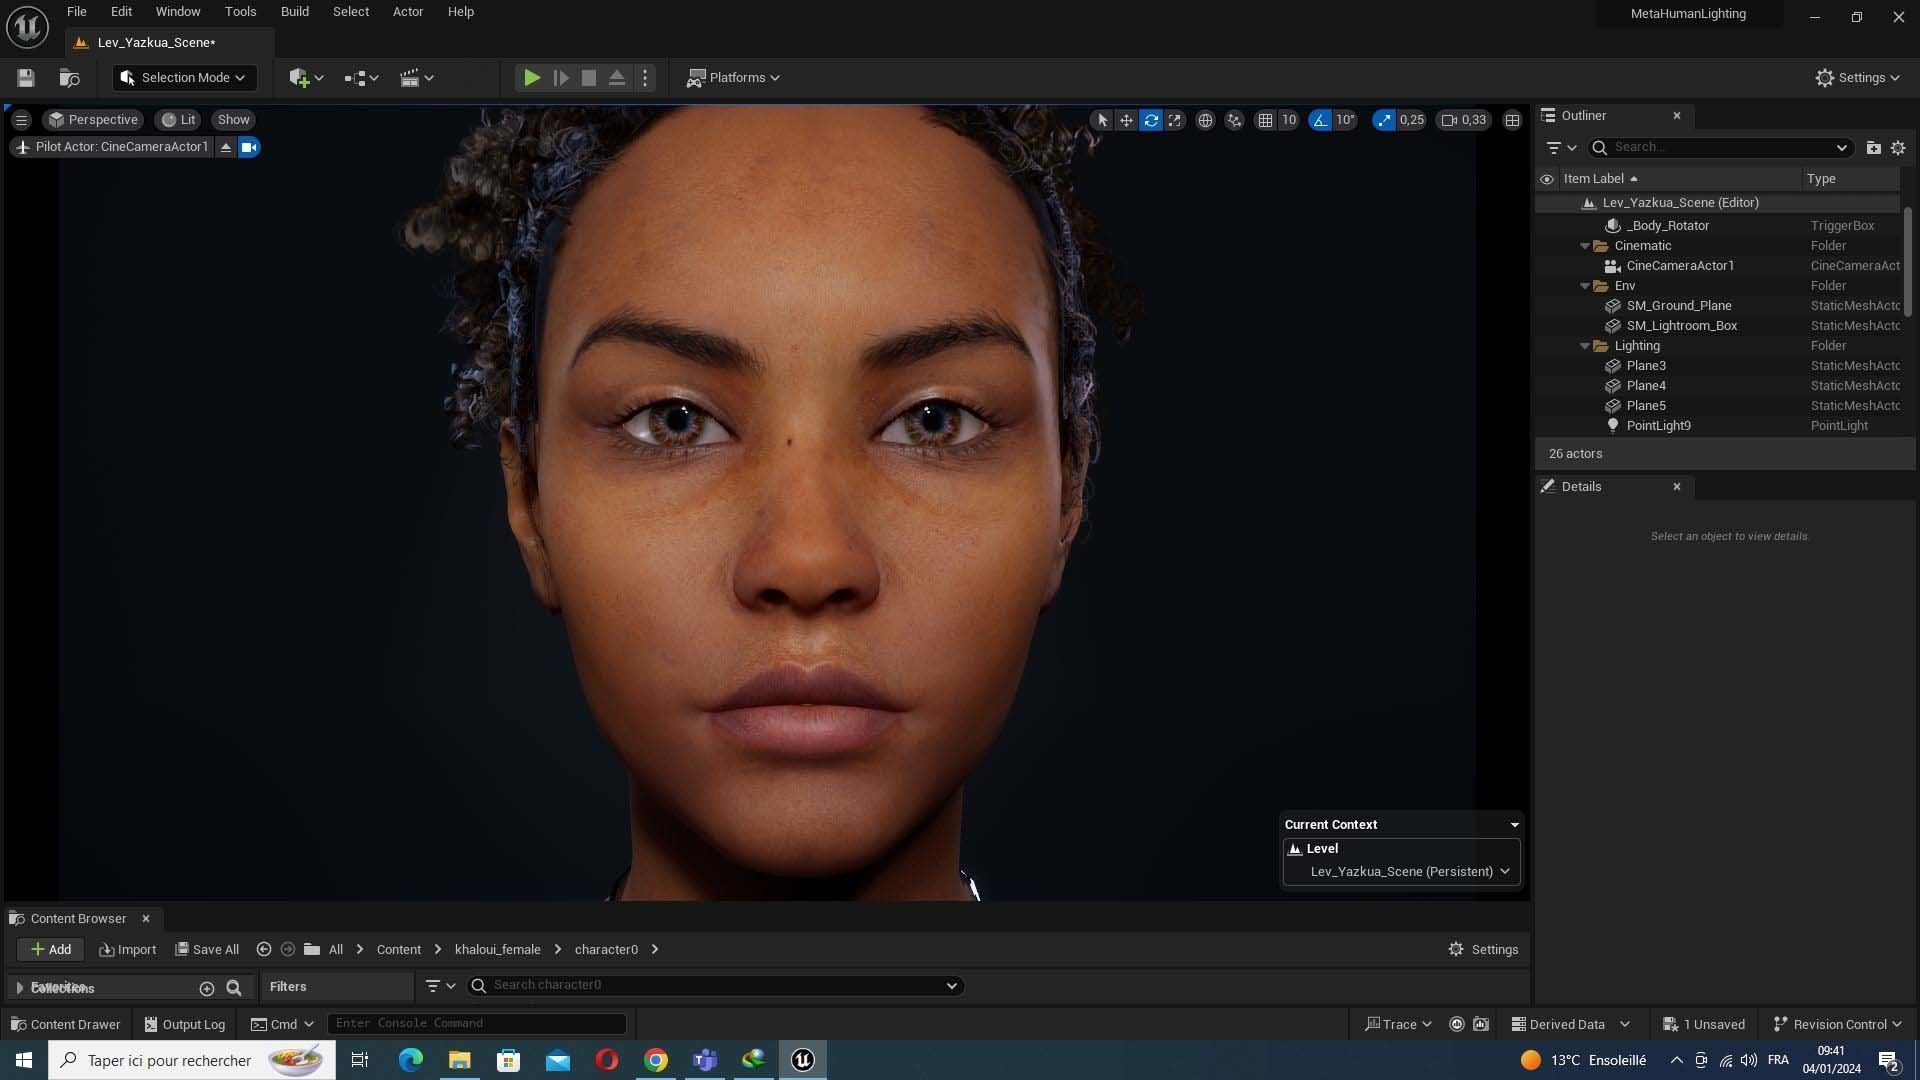Screen dimensions: 1920x1080
Task: Toggle the world/local coordinate system globe icon
Action: pyautogui.click(x=1205, y=120)
